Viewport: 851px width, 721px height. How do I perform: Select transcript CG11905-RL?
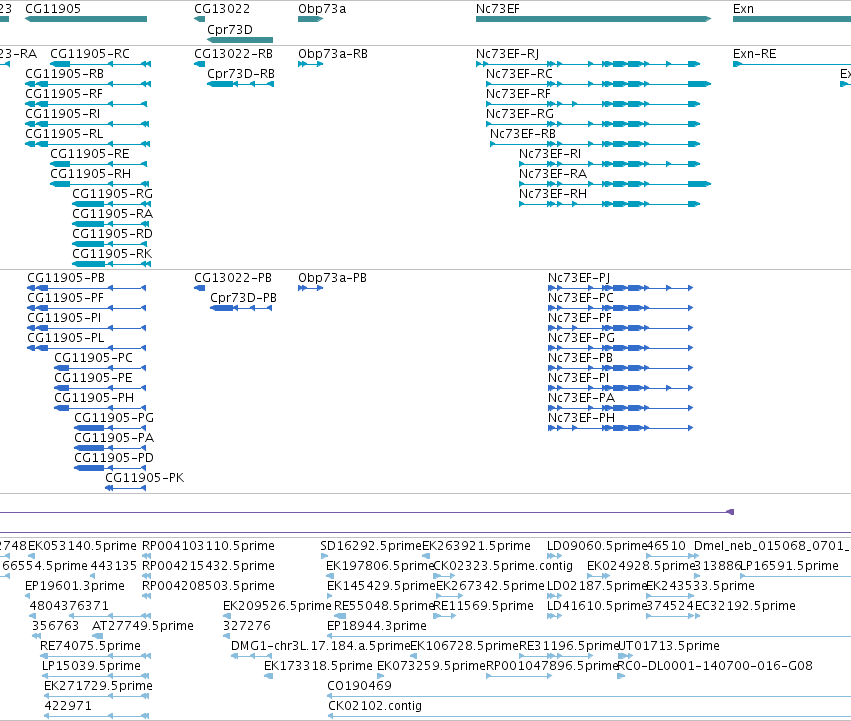[x=63, y=134]
